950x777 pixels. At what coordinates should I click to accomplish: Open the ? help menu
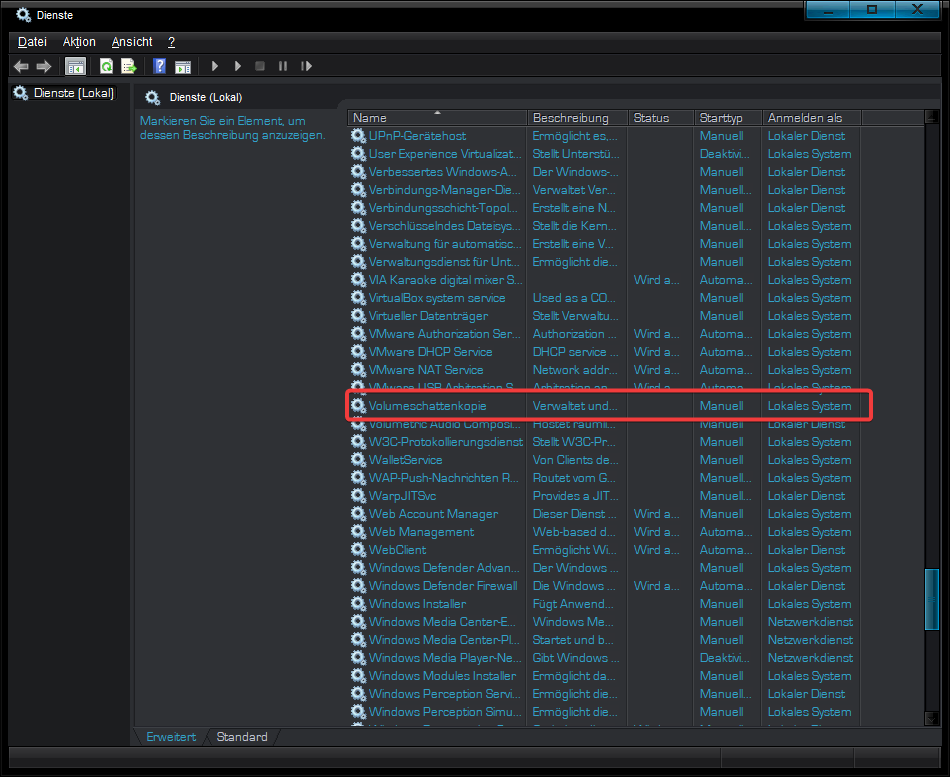pos(171,42)
